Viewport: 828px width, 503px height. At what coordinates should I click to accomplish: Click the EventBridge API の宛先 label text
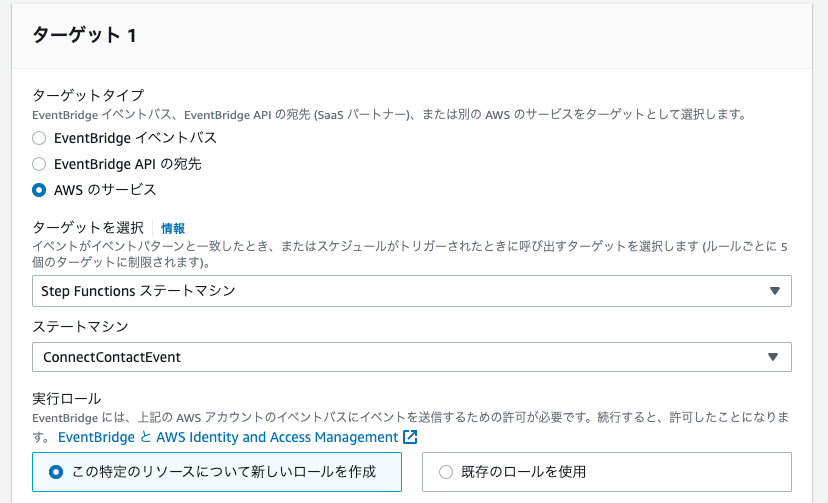click(127, 164)
